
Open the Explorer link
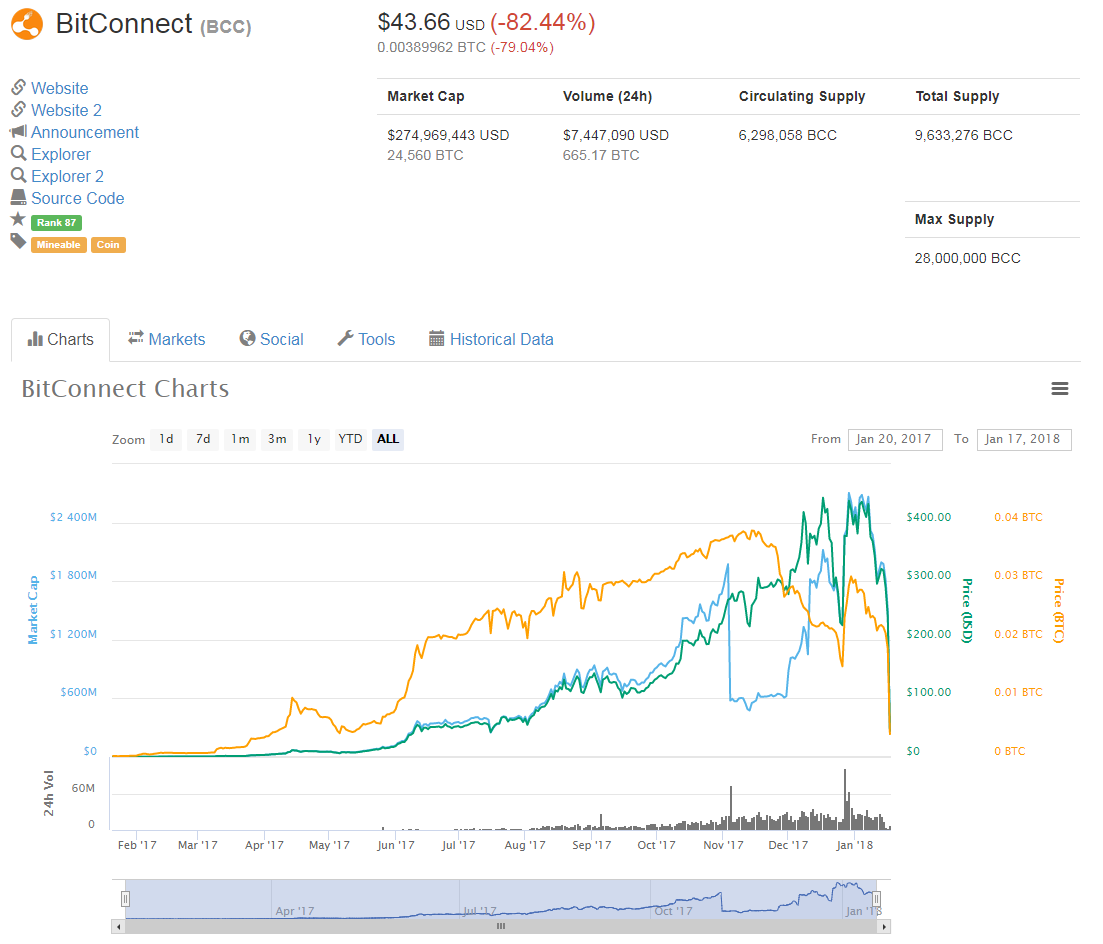pyautogui.click(x=61, y=155)
